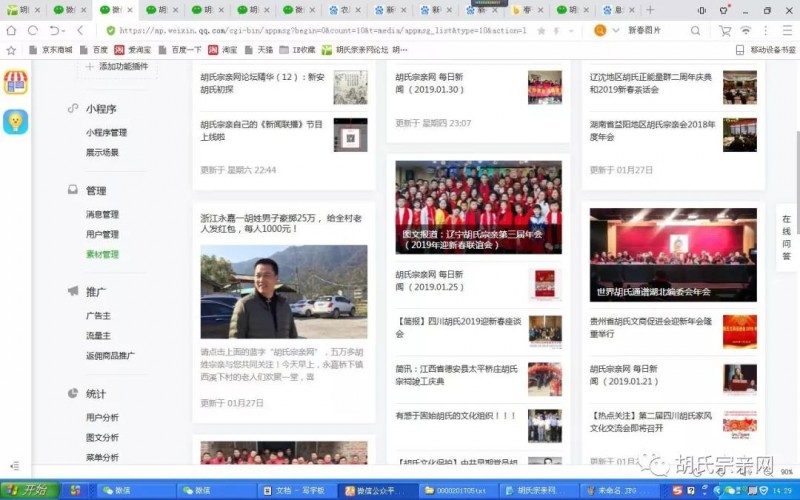Open a new tab with plus button
Image resolution: width=800 pixels, height=500 pixels.
650,10
